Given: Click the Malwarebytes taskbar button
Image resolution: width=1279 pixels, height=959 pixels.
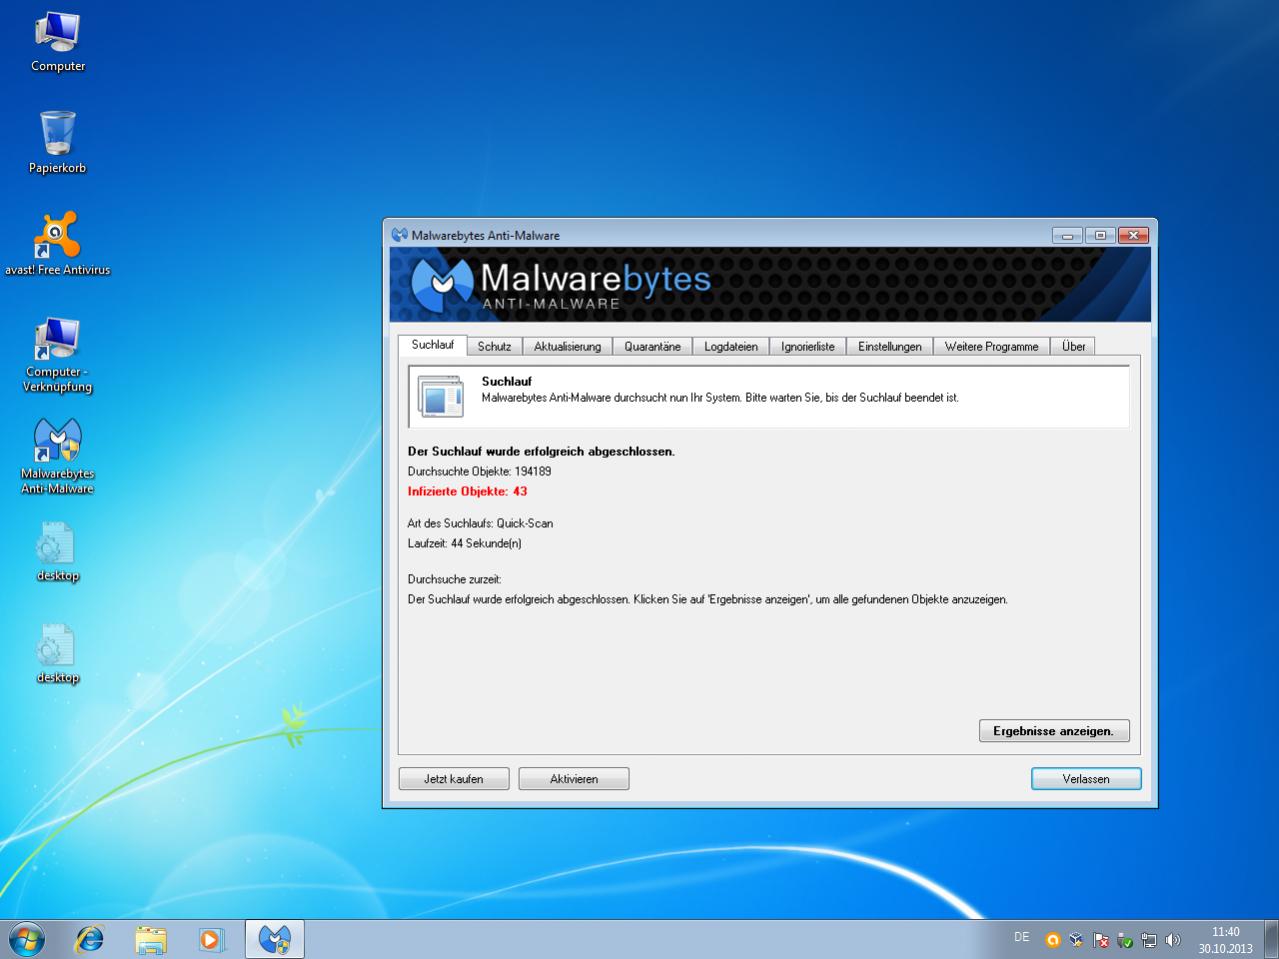Looking at the screenshot, I should (274, 939).
